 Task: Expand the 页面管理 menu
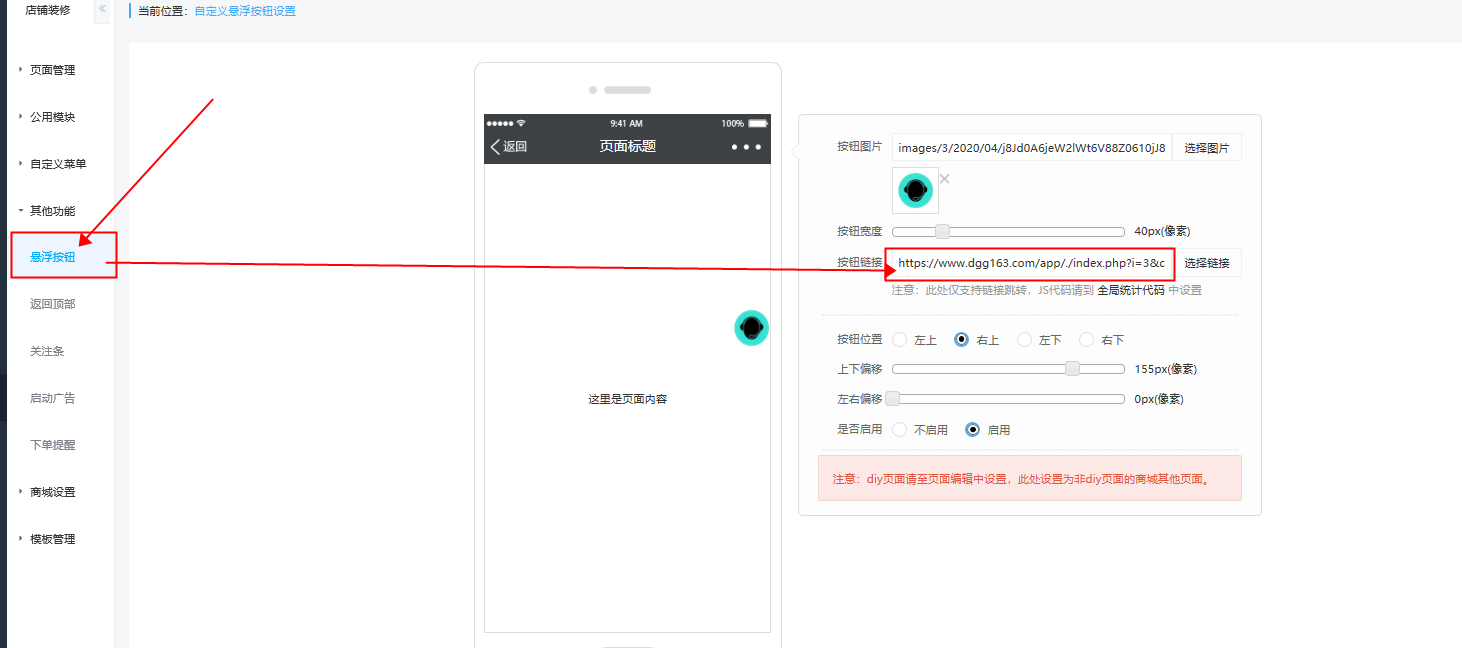click(52, 70)
